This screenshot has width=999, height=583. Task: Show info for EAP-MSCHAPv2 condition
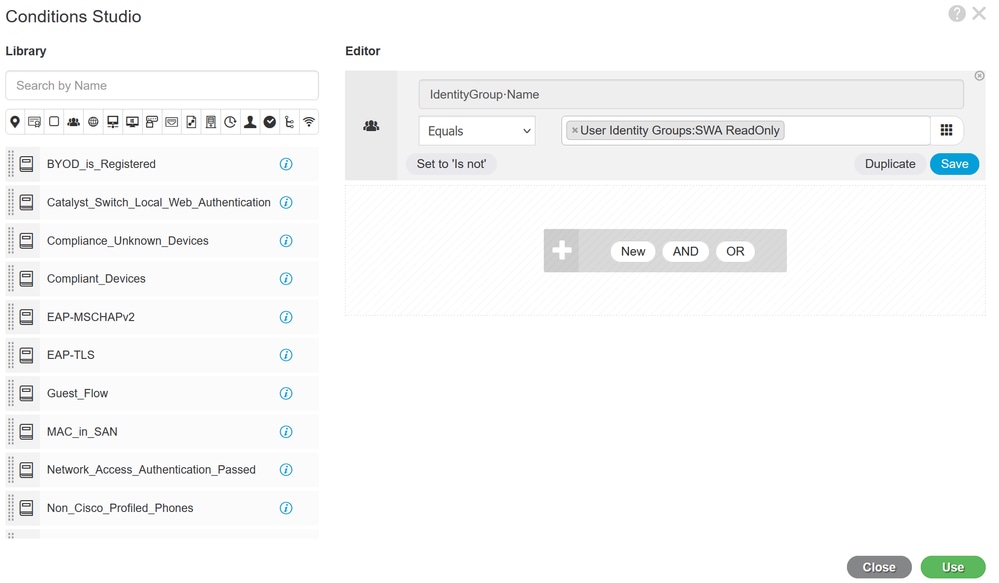pos(286,317)
